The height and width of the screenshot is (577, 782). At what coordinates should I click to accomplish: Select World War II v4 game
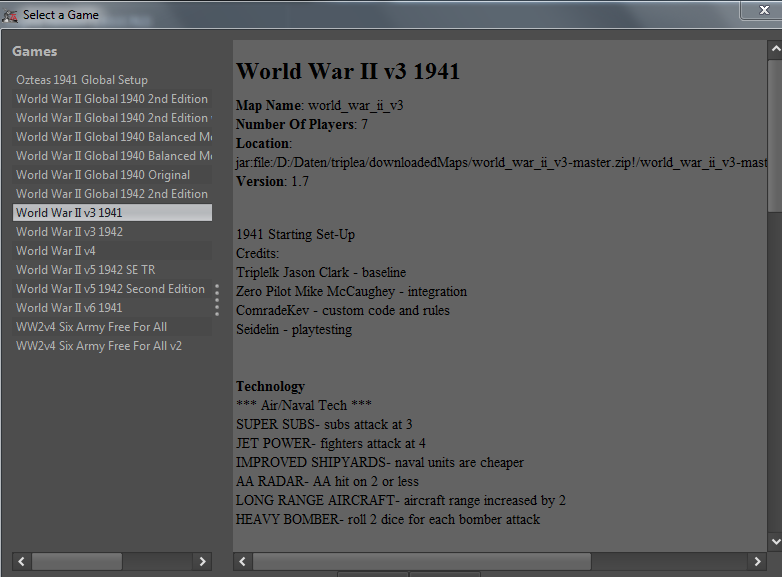pos(112,251)
